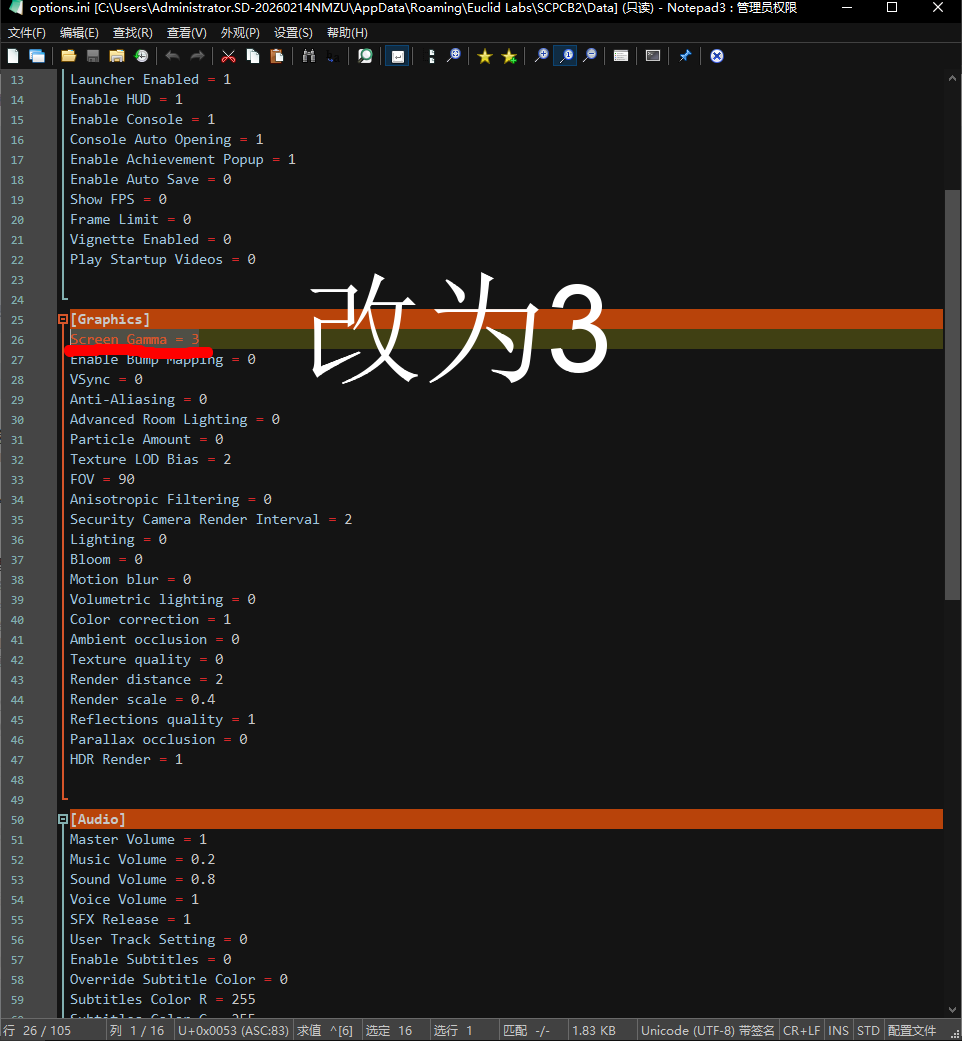Click the redo arrow icon
Screen dimensions: 962x1041
[x=197, y=56]
